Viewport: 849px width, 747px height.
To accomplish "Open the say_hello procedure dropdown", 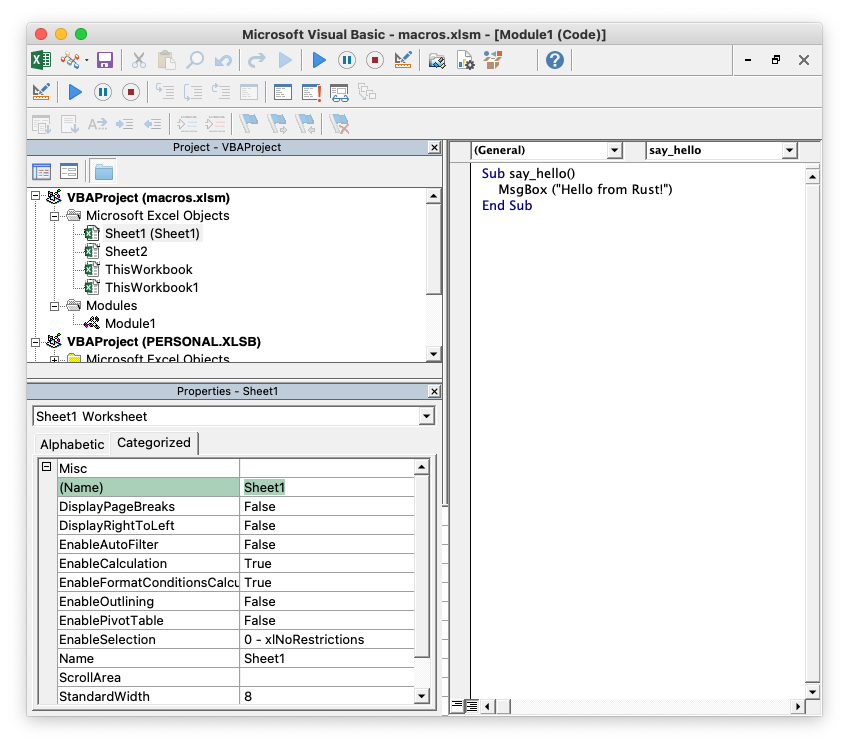I will (789, 150).
